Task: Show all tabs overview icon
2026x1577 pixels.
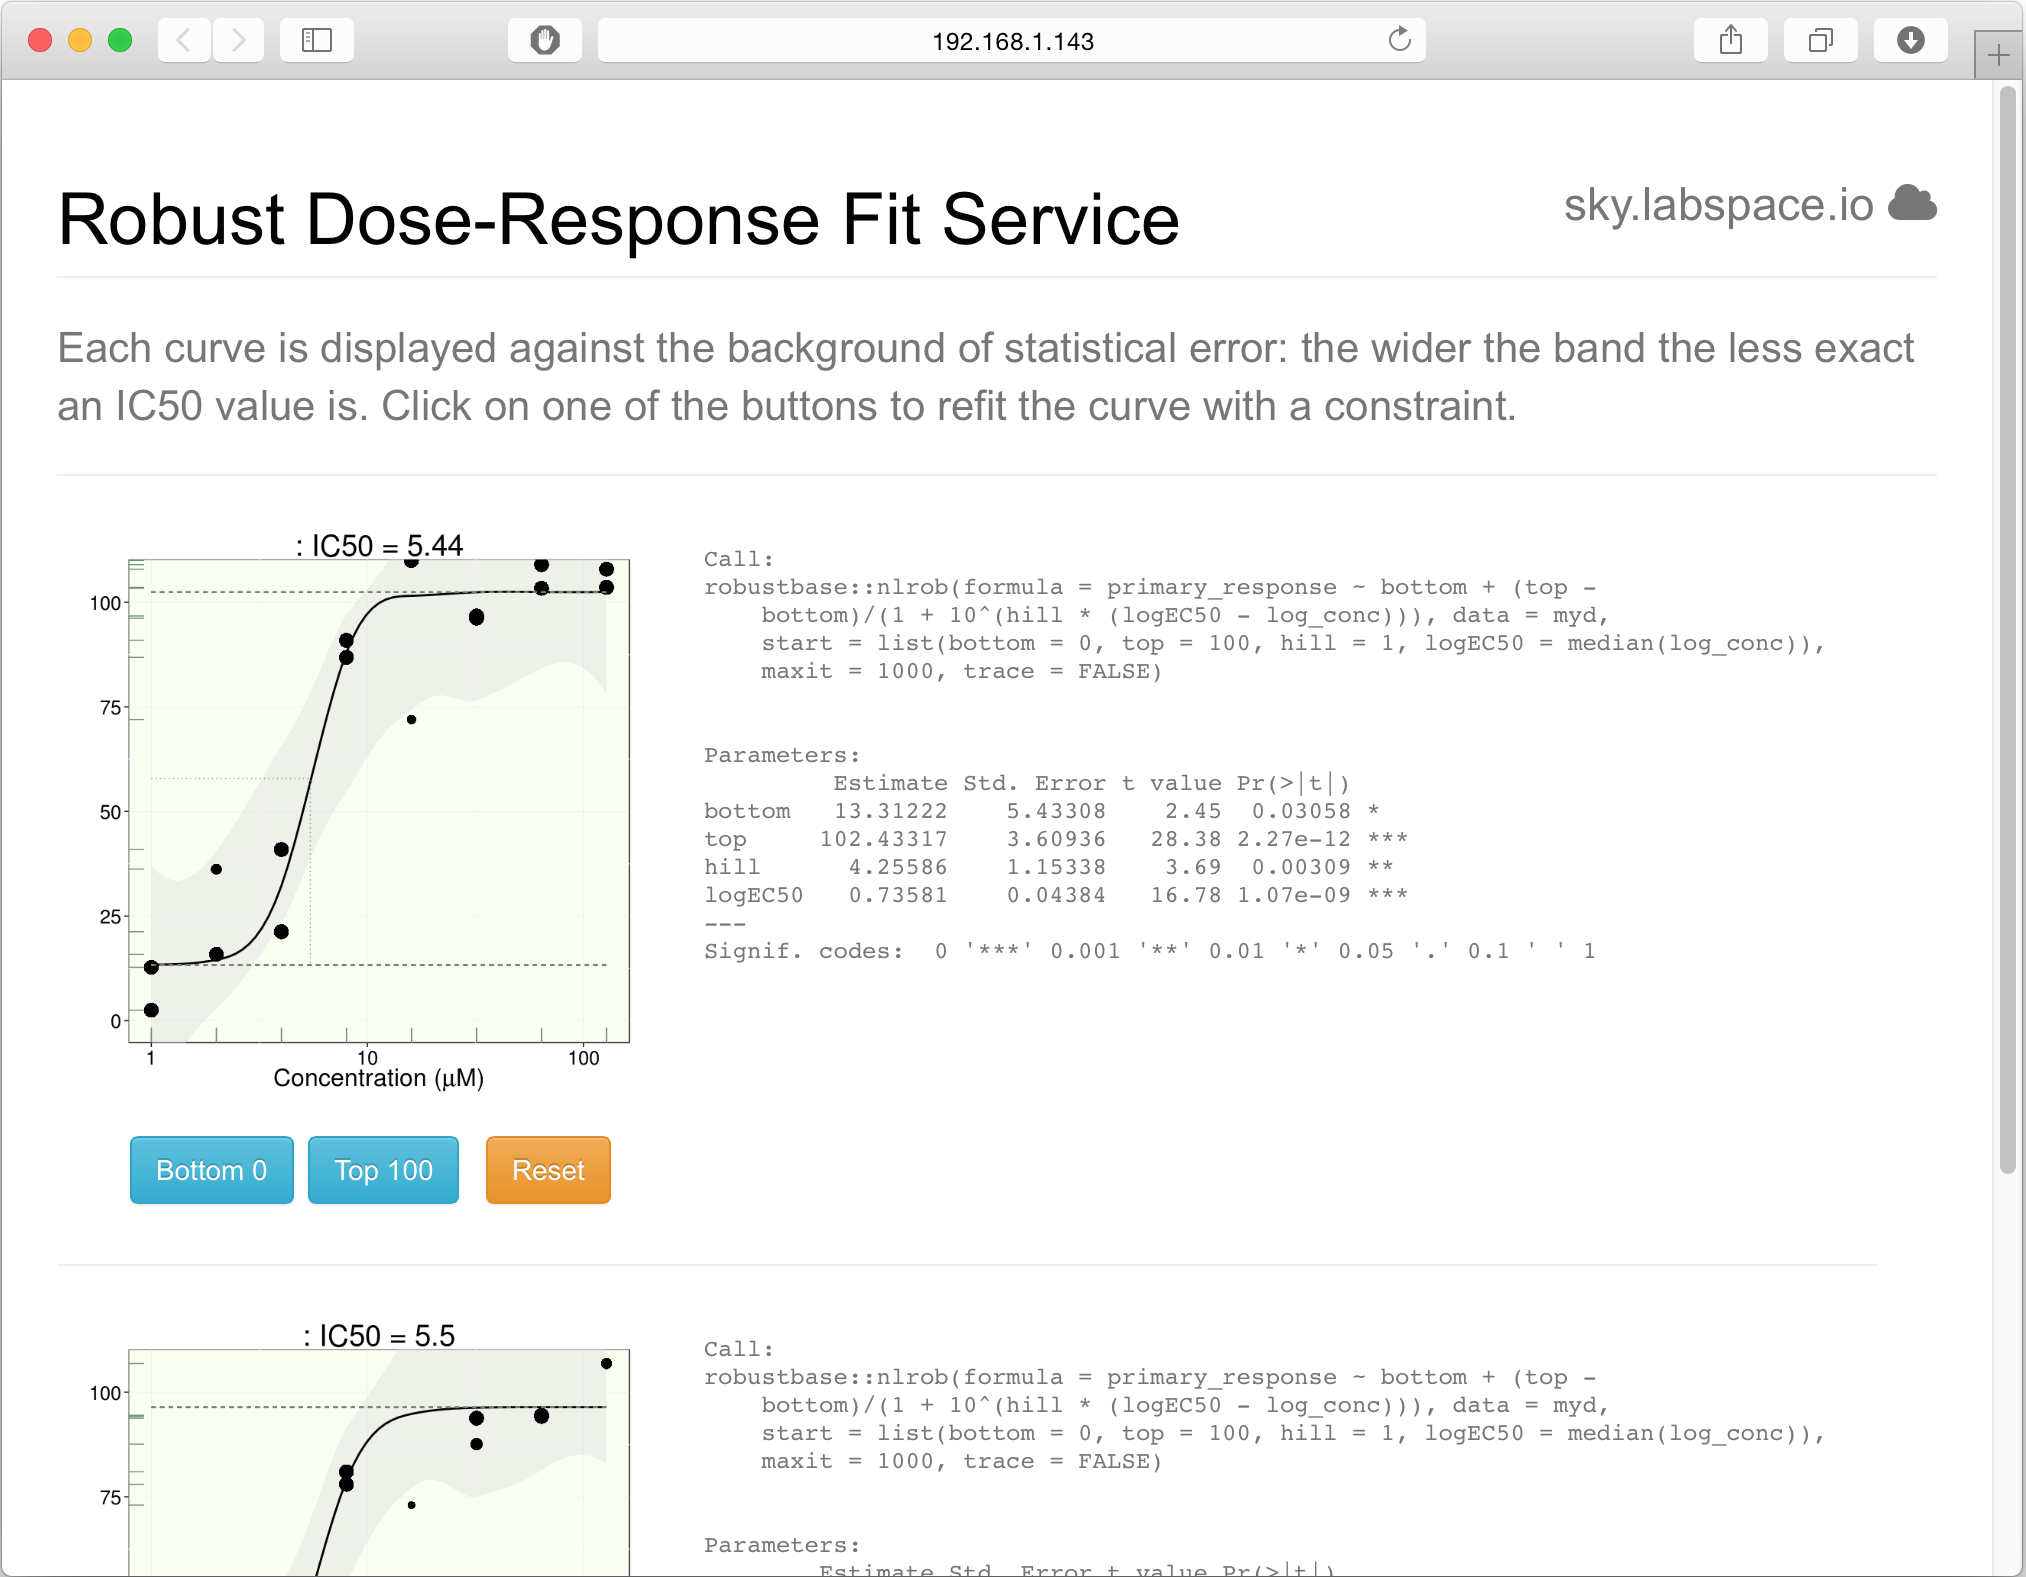Action: click(1821, 40)
